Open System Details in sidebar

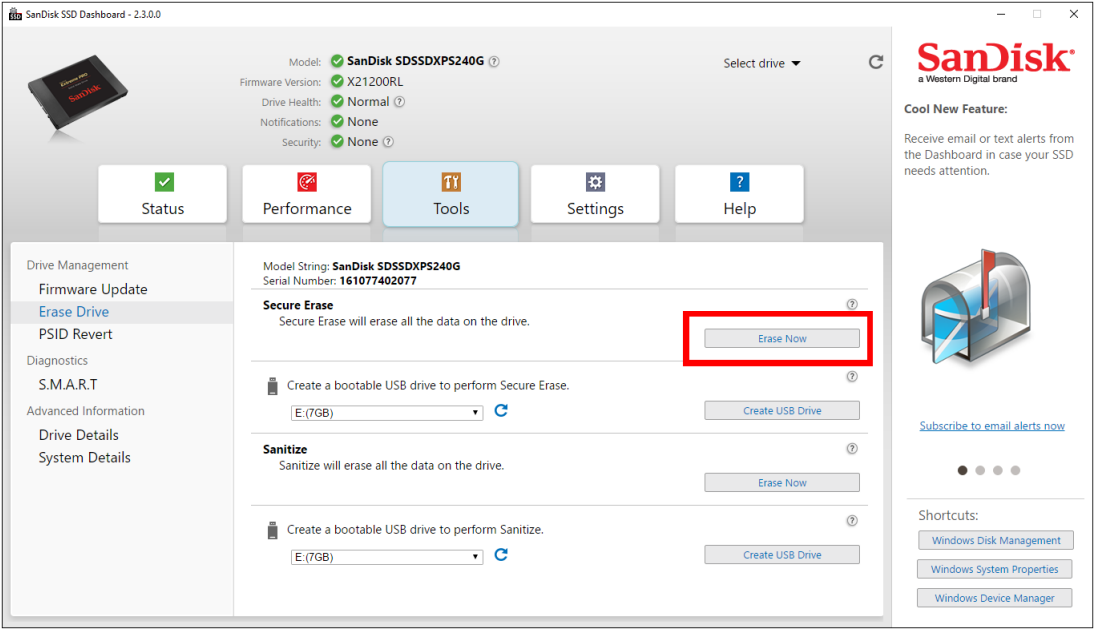click(x=84, y=457)
